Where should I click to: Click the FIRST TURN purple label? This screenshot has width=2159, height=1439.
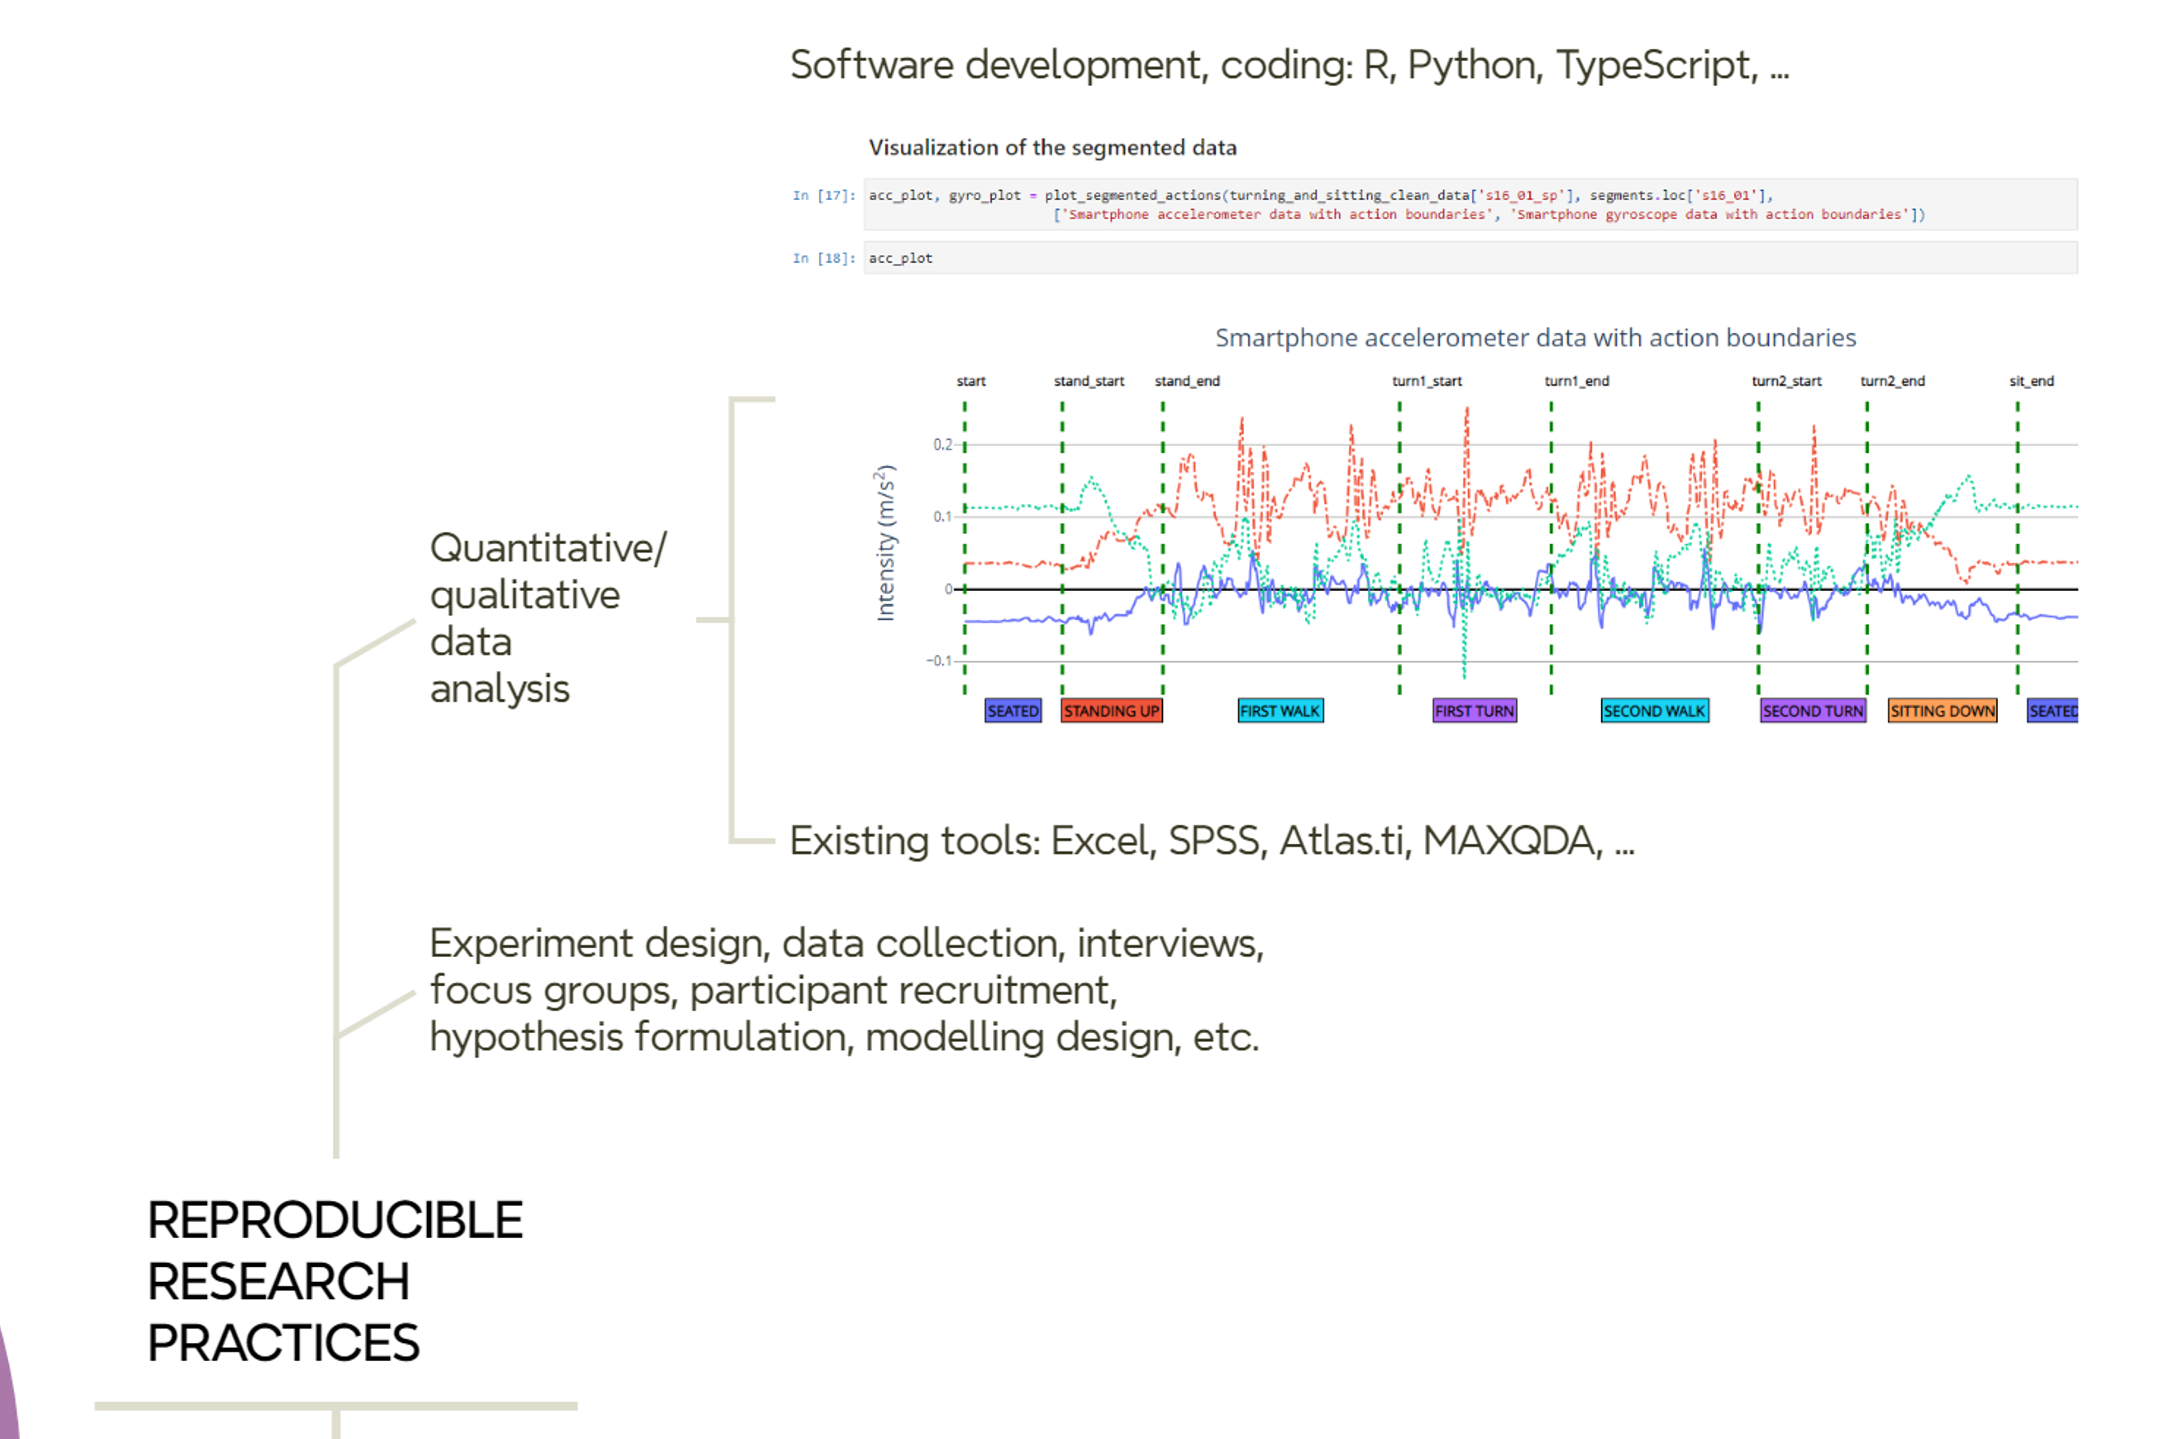coord(1474,711)
